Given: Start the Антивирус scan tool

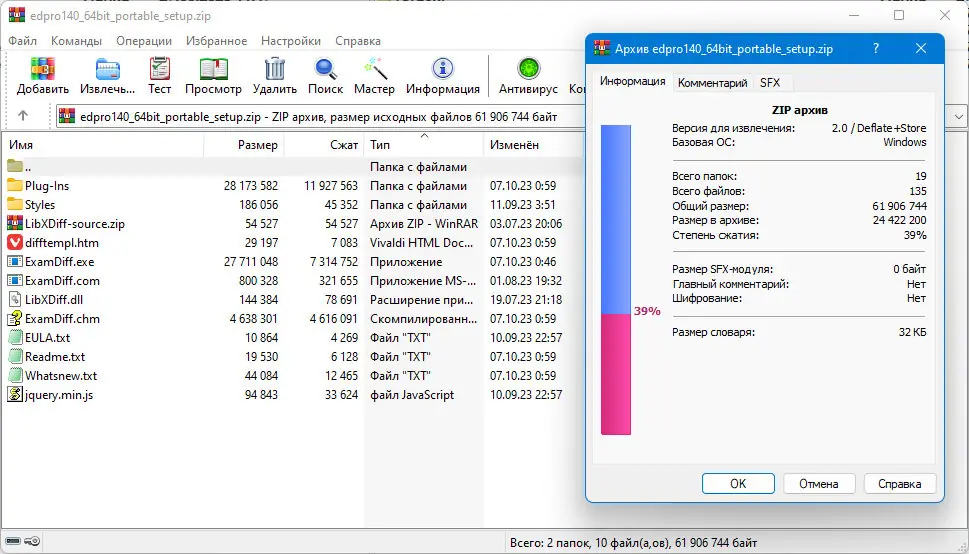Looking at the screenshot, I should [x=528, y=69].
